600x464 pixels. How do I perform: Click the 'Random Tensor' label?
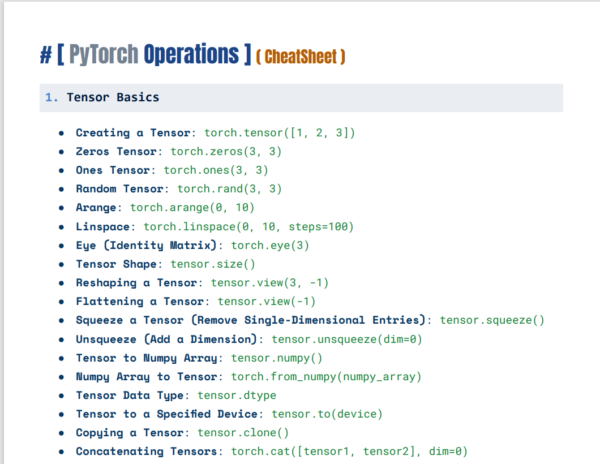[119, 189]
